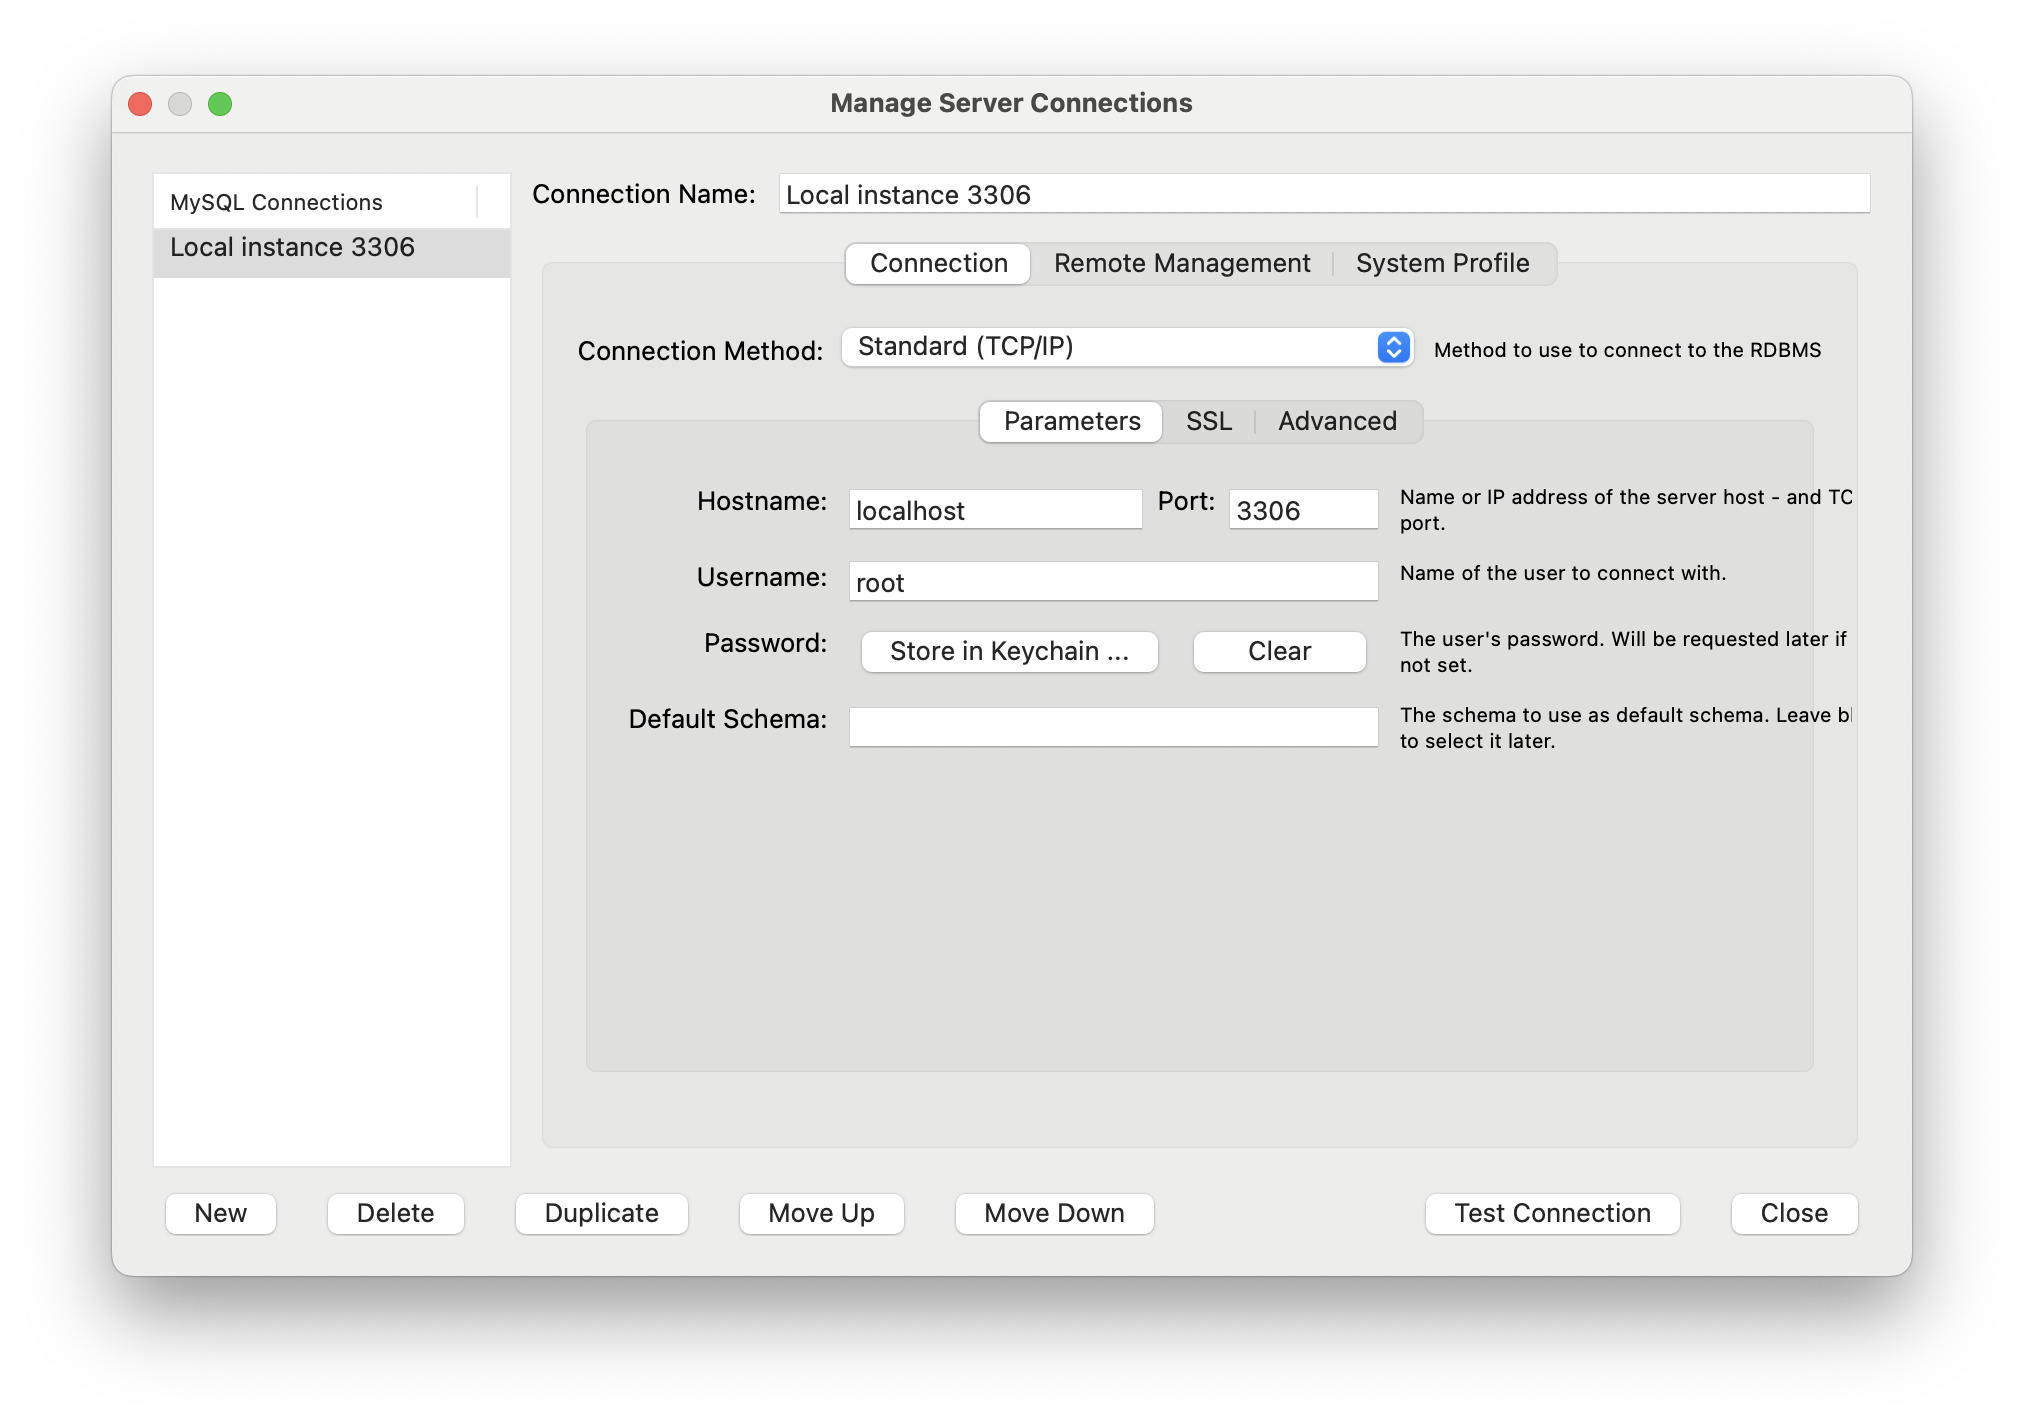Duplicate the selected connection

point(601,1213)
